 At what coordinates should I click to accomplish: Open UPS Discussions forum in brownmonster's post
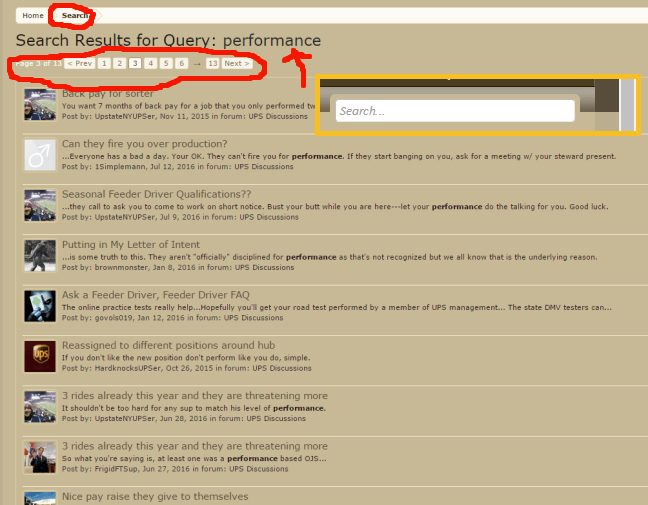point(264,268)
